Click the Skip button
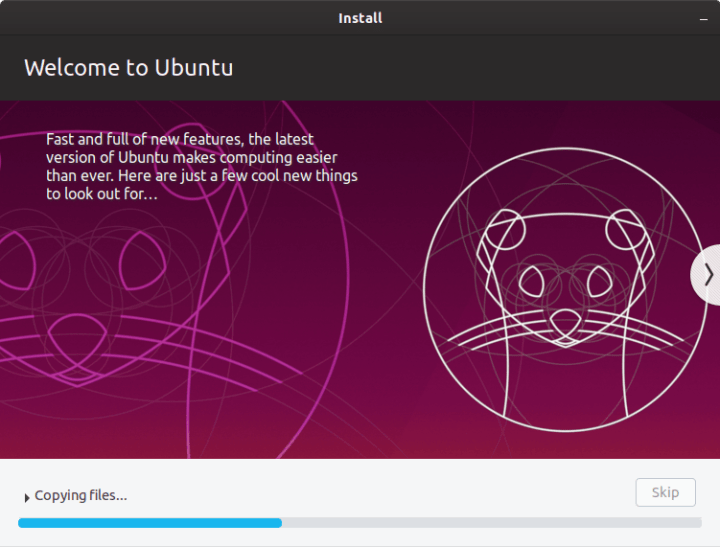Image resolution: width=720 pixels, height=547 pixels. click(665, 492)
